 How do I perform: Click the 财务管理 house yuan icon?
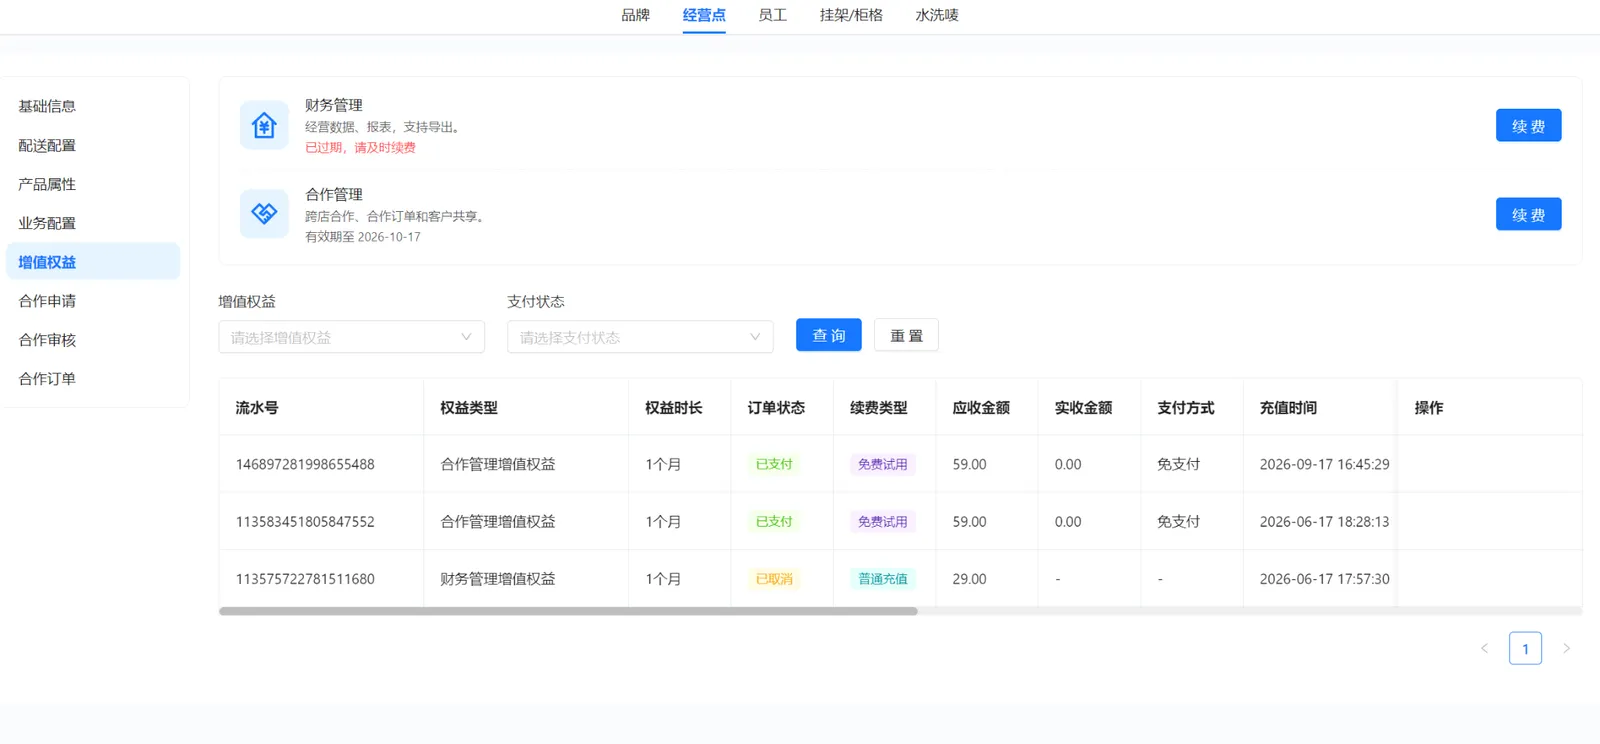[264, 125]
